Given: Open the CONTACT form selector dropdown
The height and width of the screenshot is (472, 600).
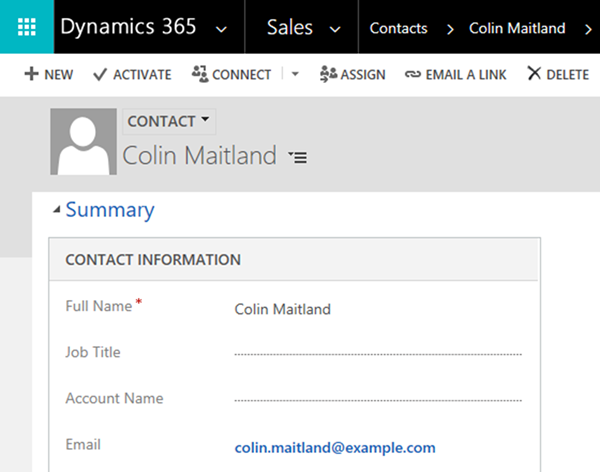Looking at the screenshot, I should point(206,120).
